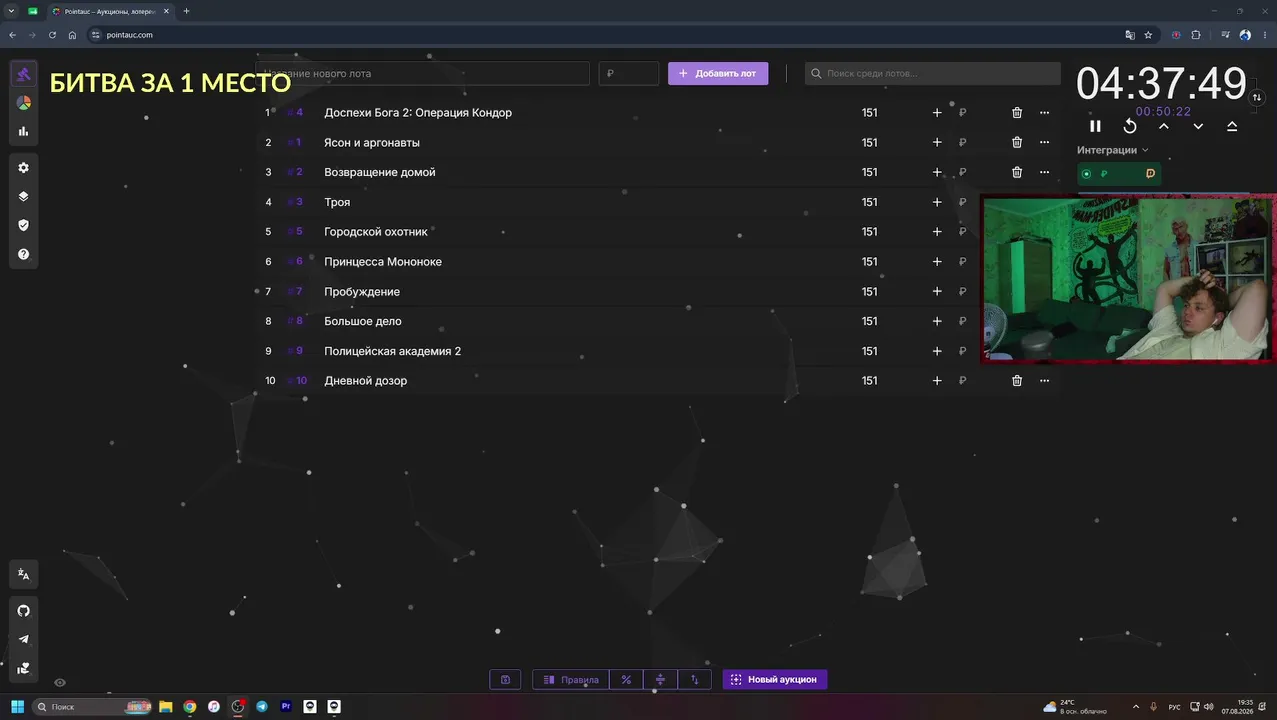Click the percent button in bottom toolbar

coord(626,680)
